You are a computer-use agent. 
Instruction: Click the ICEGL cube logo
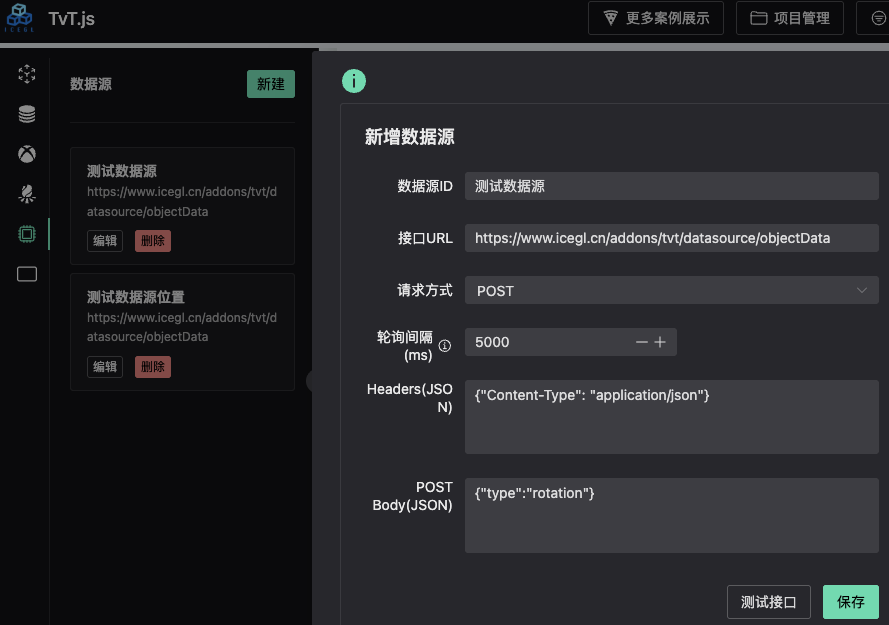pyautogui.click(x=20, y=17)
